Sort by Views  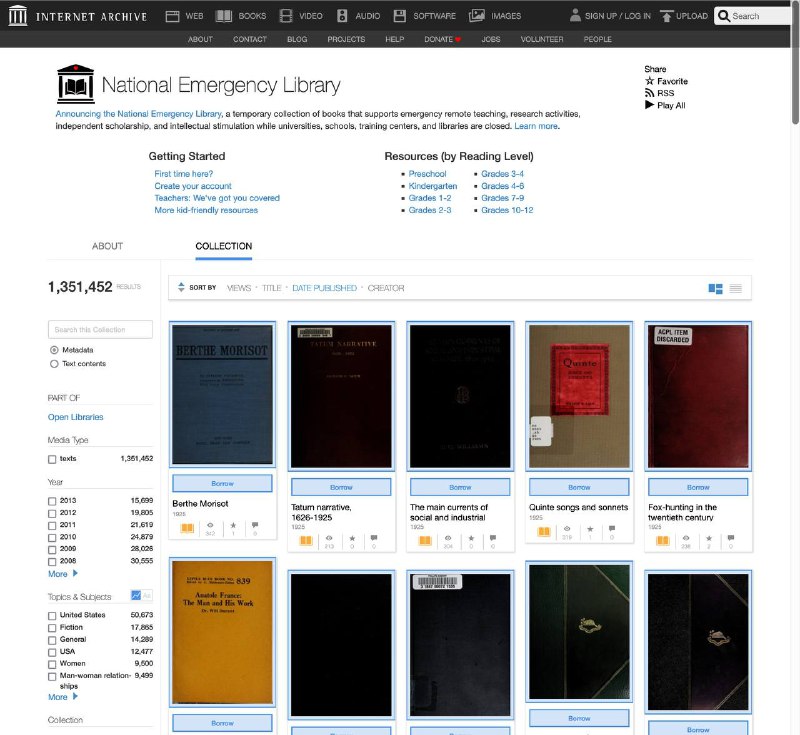[239, 288]
